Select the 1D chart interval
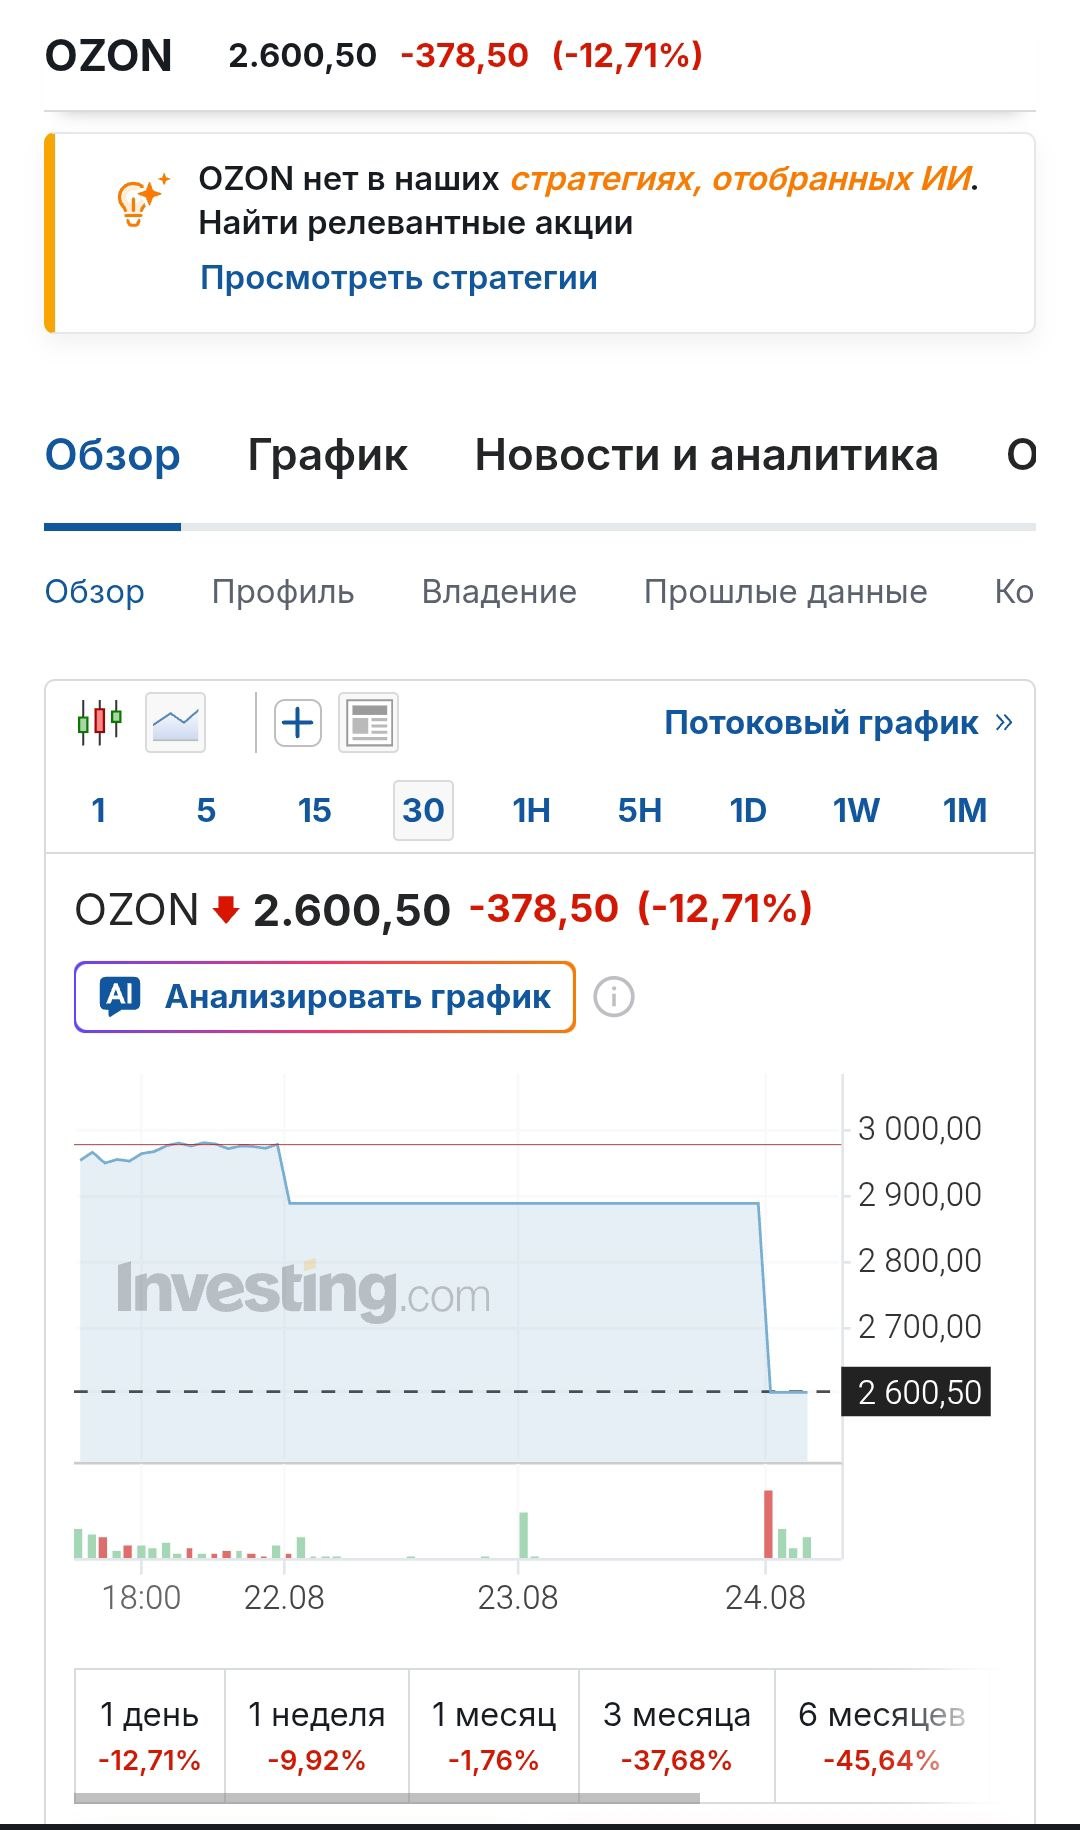 pos(748,810)
